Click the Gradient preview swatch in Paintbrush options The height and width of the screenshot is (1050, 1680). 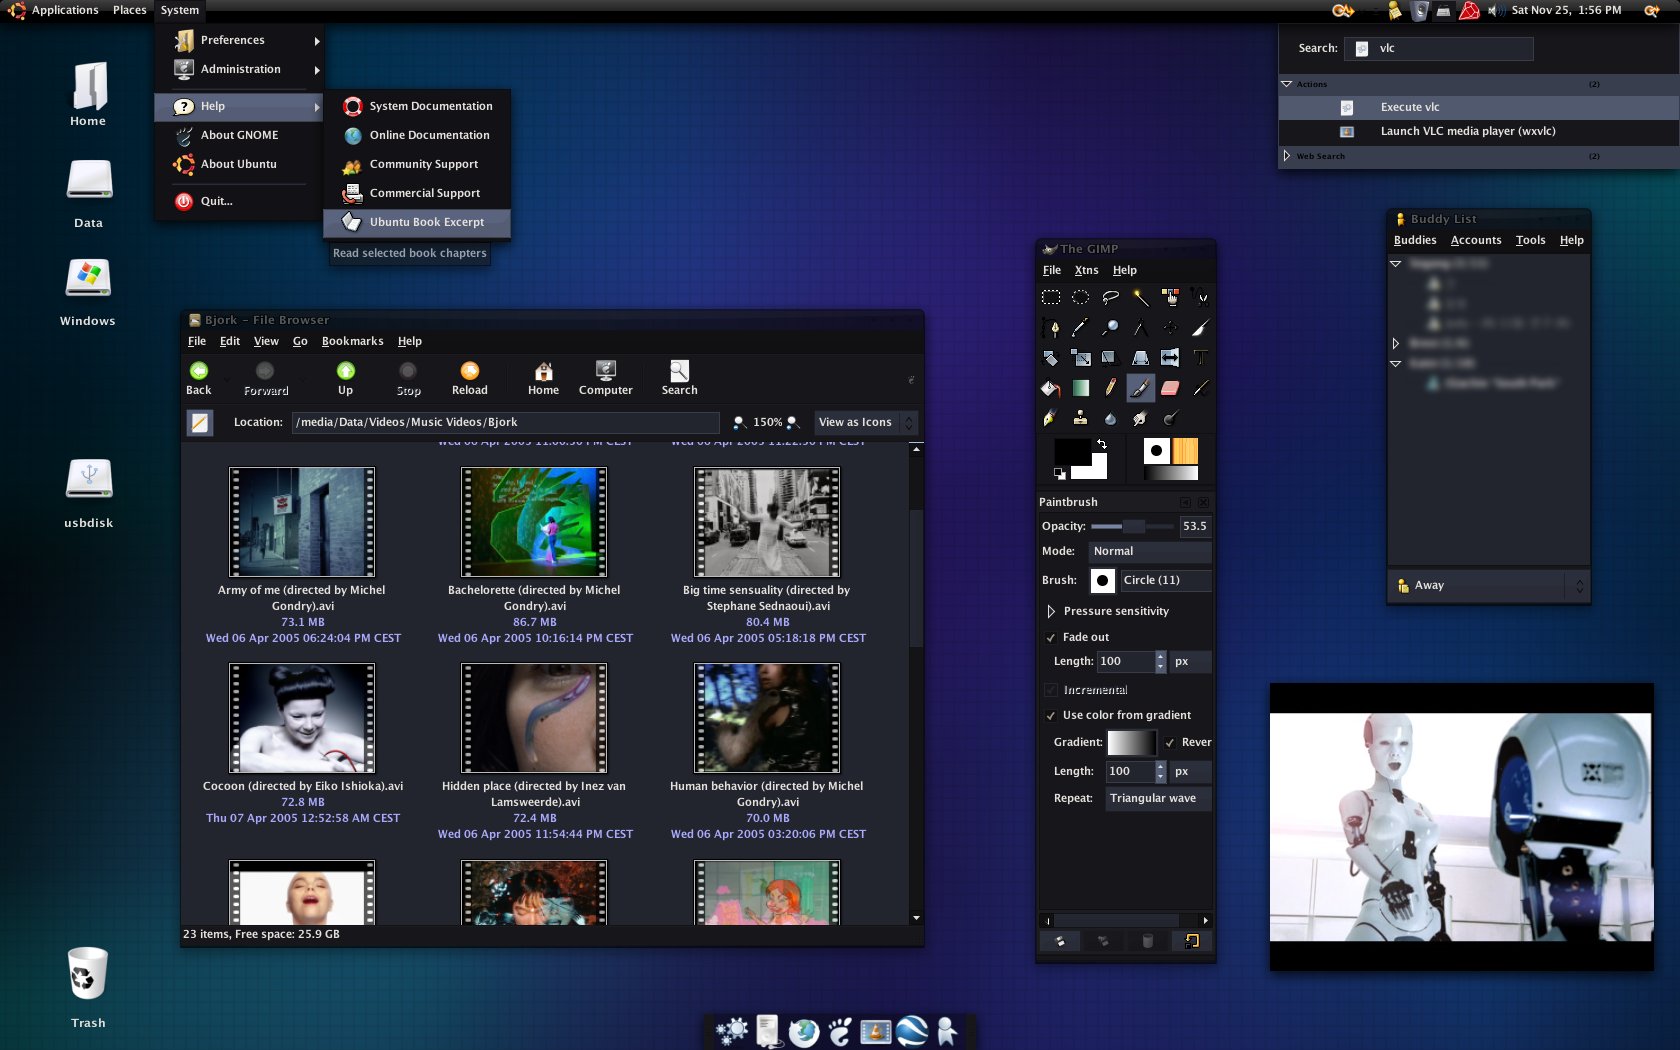tap(1131, 742)
